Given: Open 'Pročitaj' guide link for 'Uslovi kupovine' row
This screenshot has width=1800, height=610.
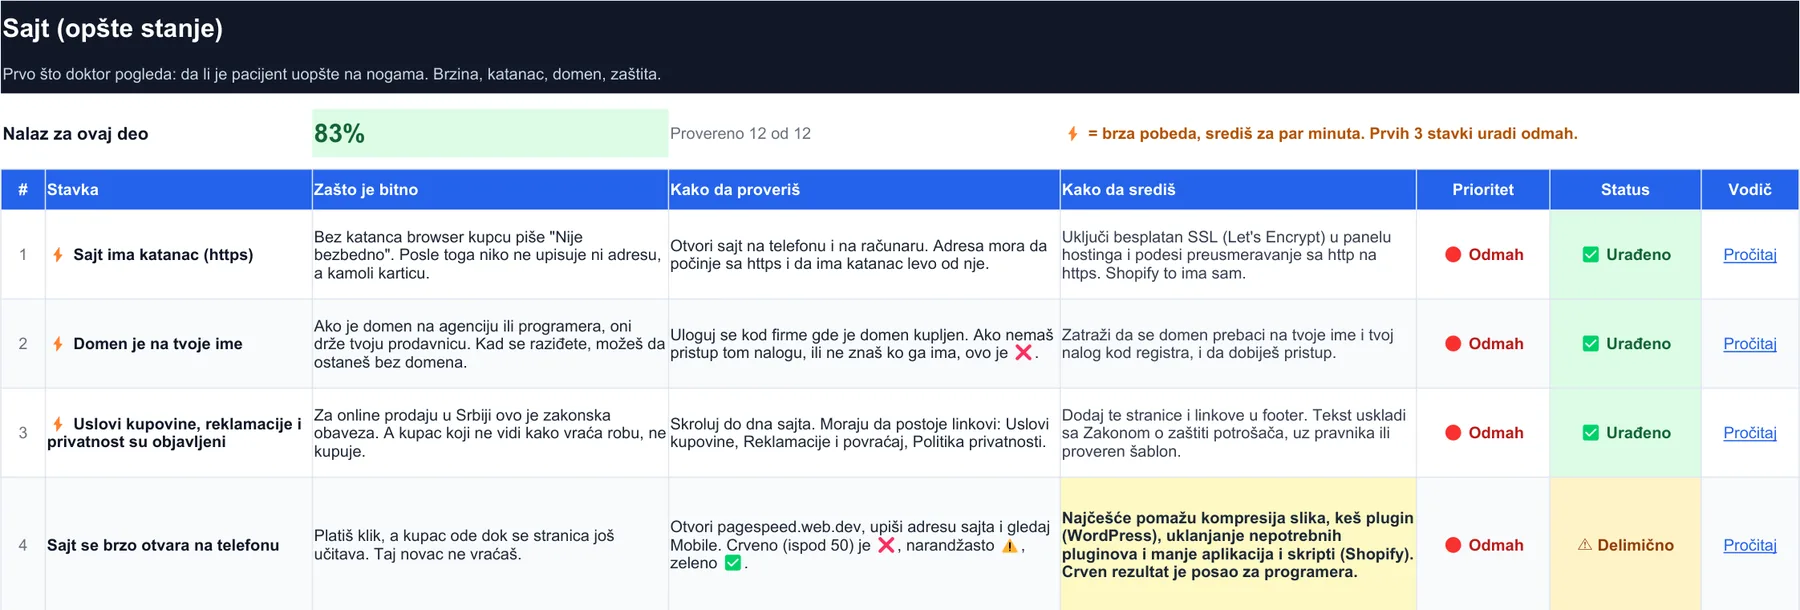Looking at the screenshot, I should tap(1750, 433).
